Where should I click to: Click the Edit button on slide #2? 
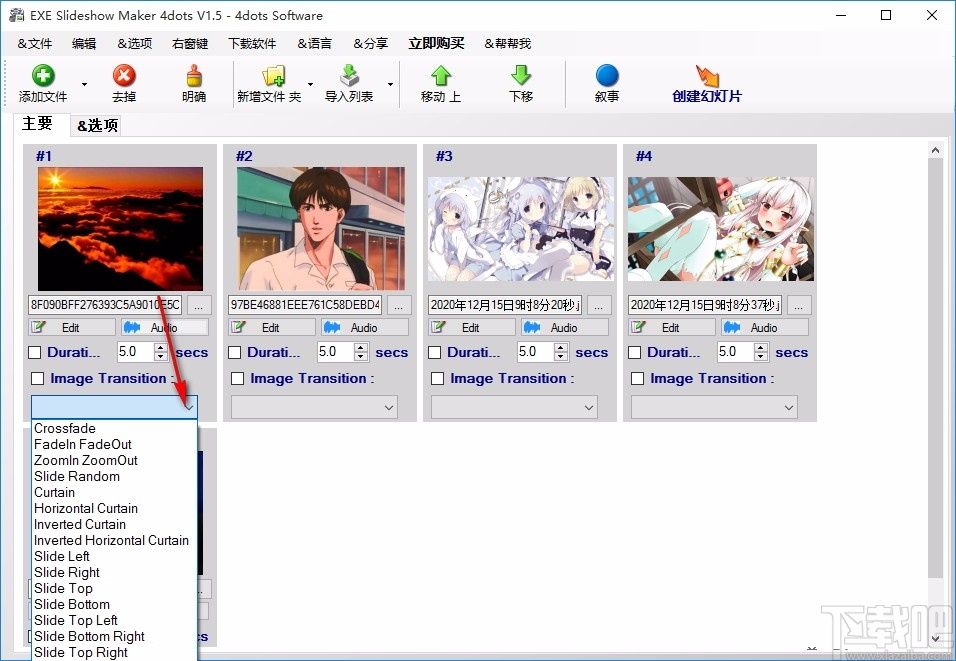pyautogui.click(x=271, y=327)
